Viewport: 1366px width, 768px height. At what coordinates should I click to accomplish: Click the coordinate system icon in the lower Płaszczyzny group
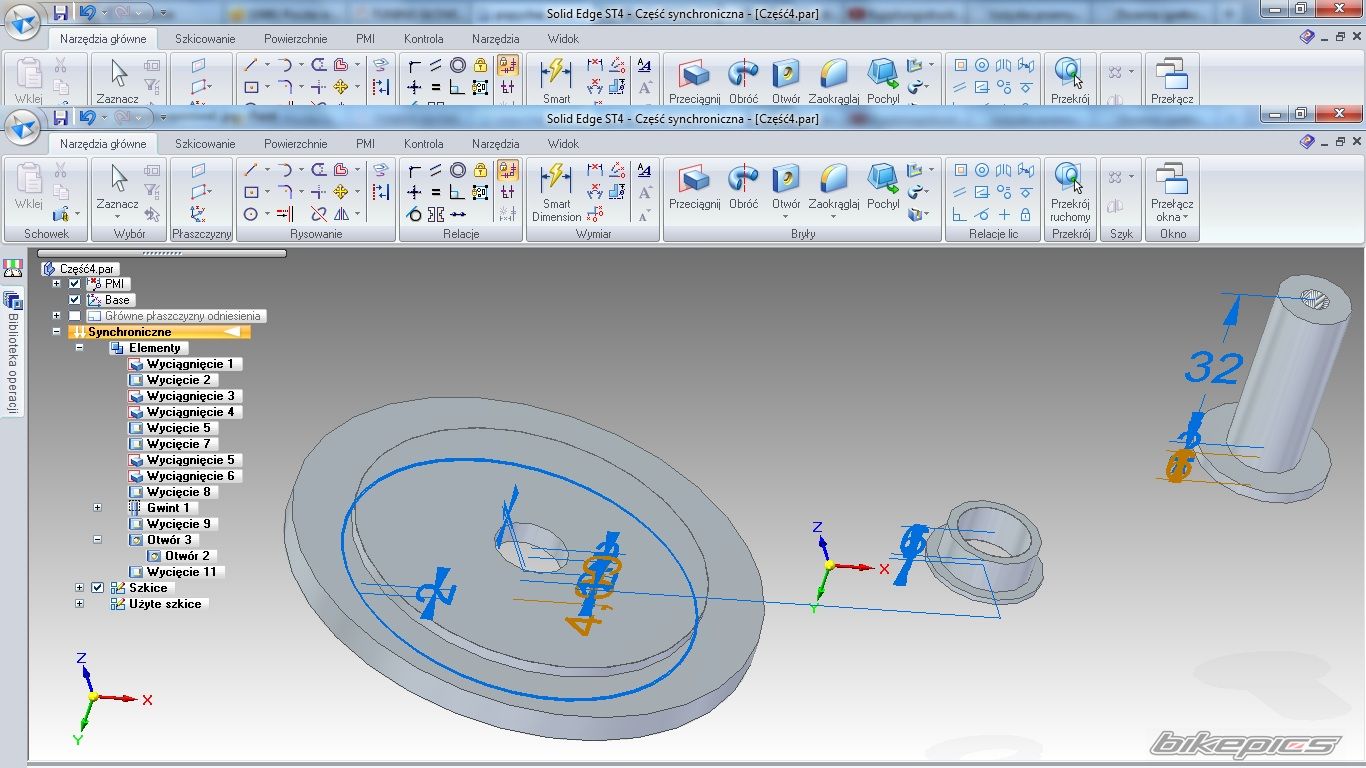click(x=198, y=213)
